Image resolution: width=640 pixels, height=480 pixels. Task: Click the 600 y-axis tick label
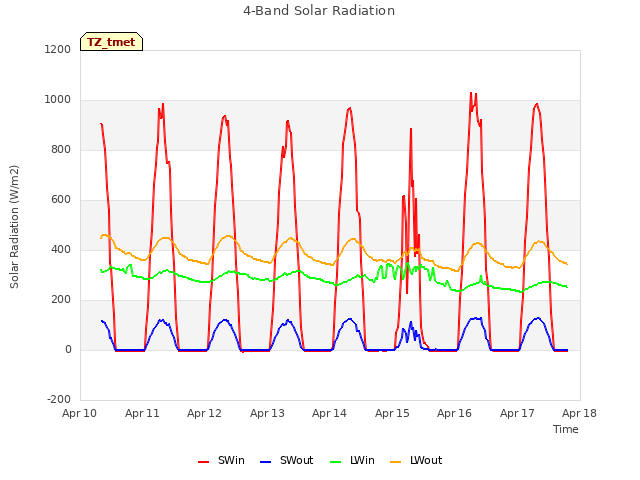pos(61,200)
